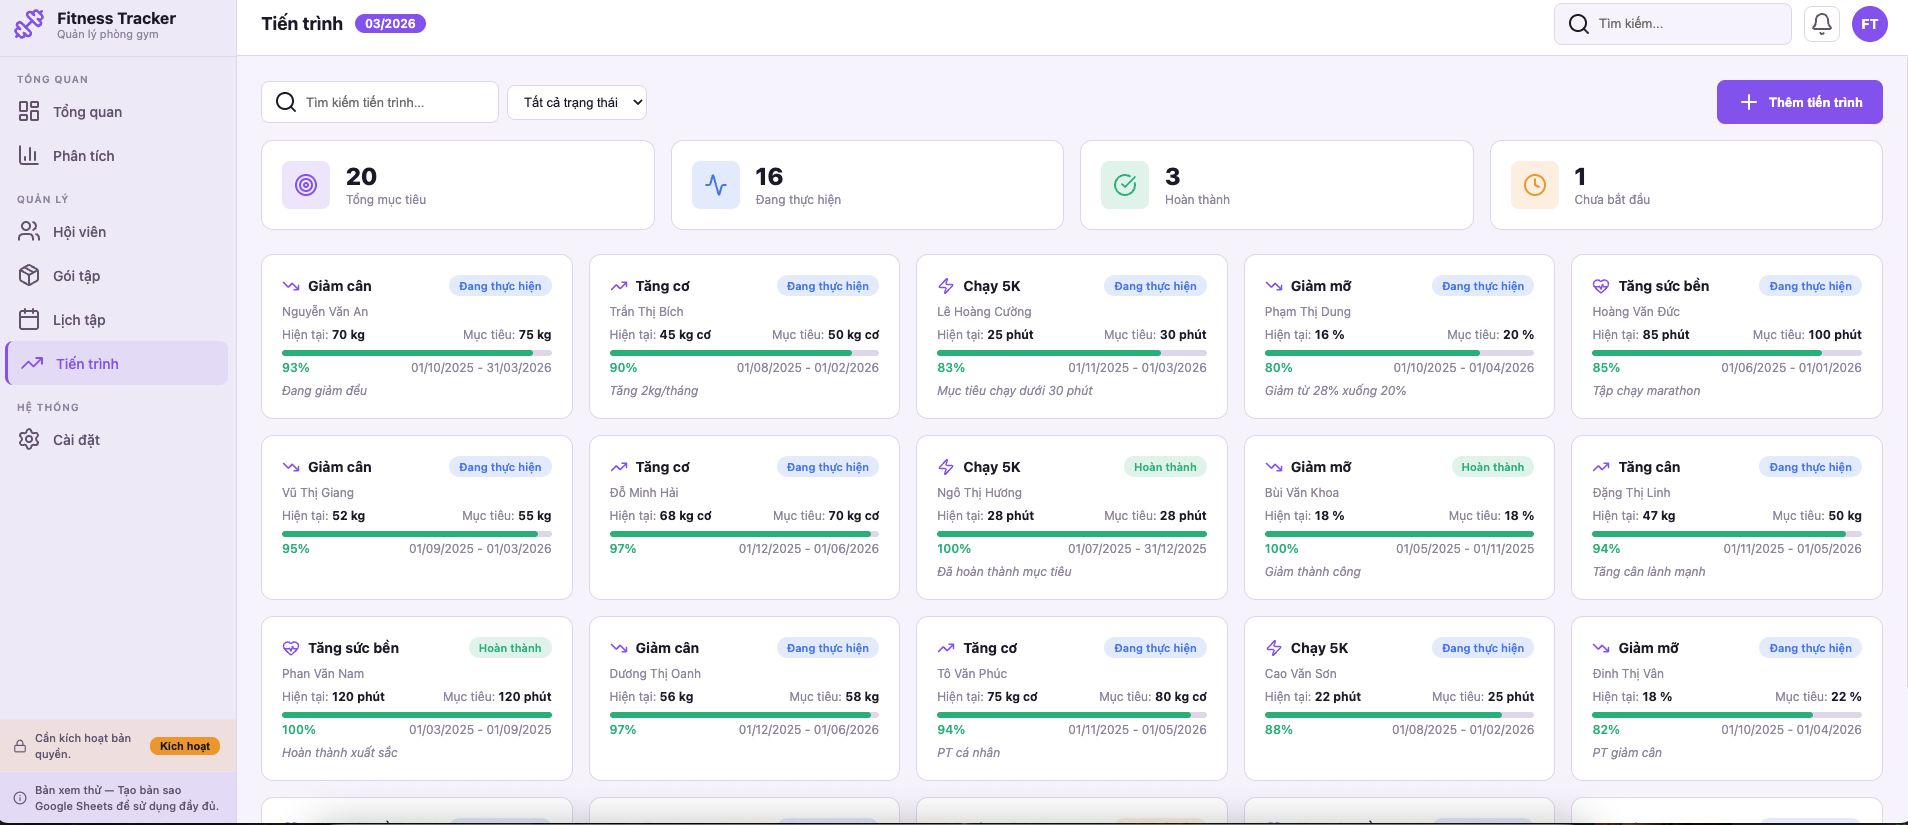Image resolution: width=1908 pixels, height=825 pixels.
Task: Click the orange Kích hoạt button
Action: pos(185,746)
